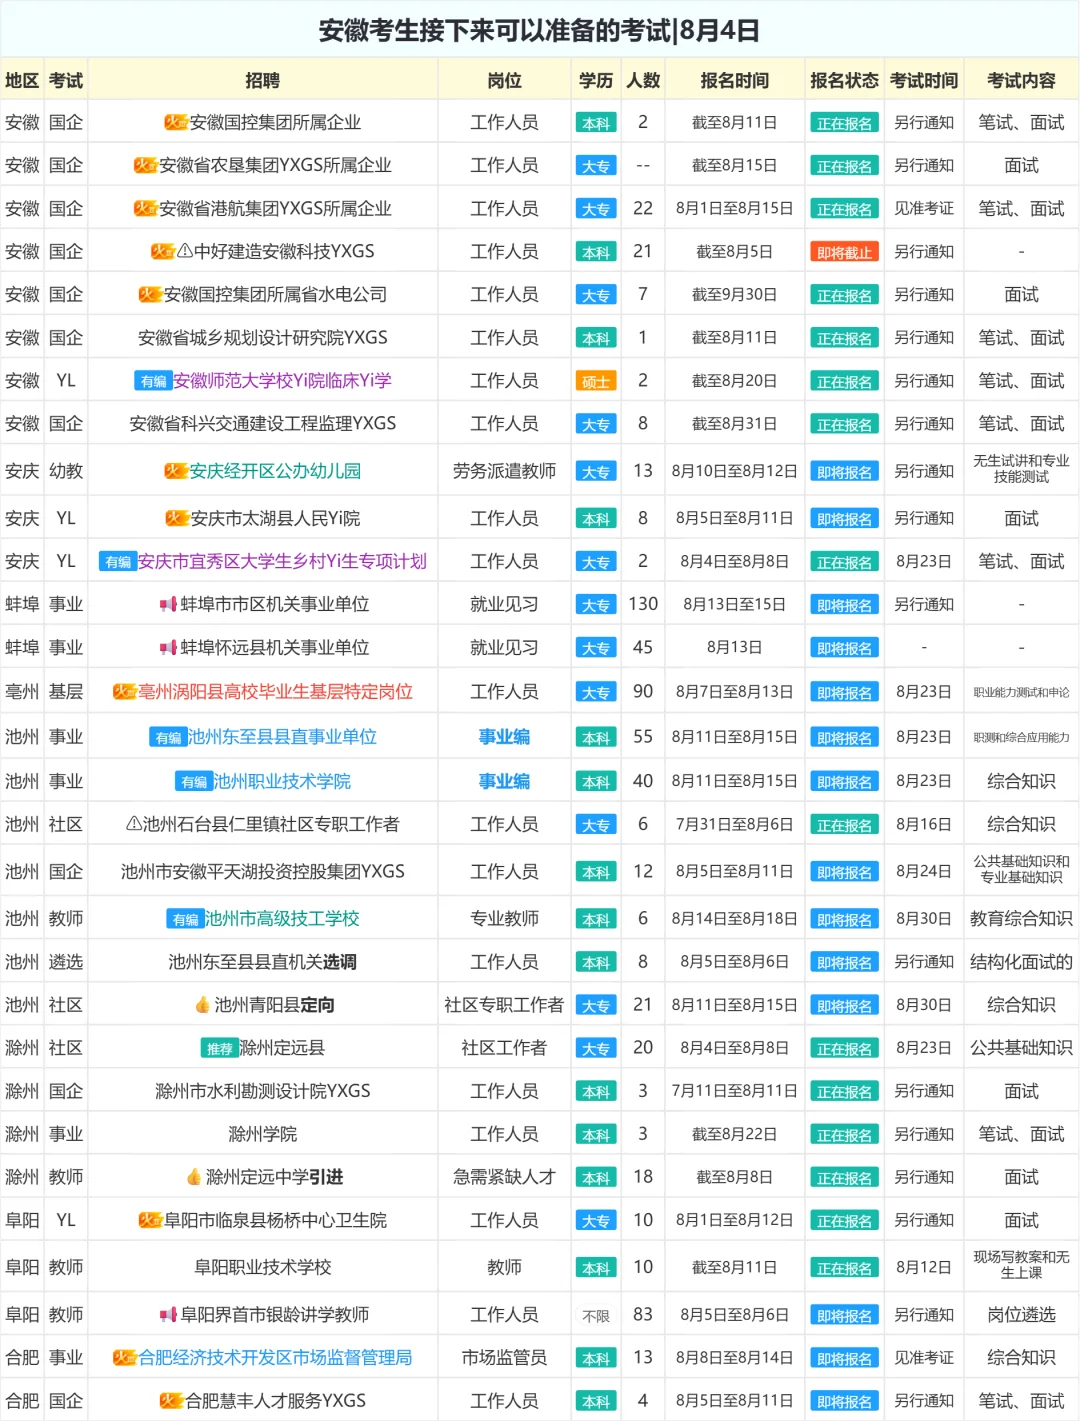Click 滁州市水利勘测设计院YXGS name
Image resolution: width=1080 pixels, height=1421 pixels.
click(262, 1091)
